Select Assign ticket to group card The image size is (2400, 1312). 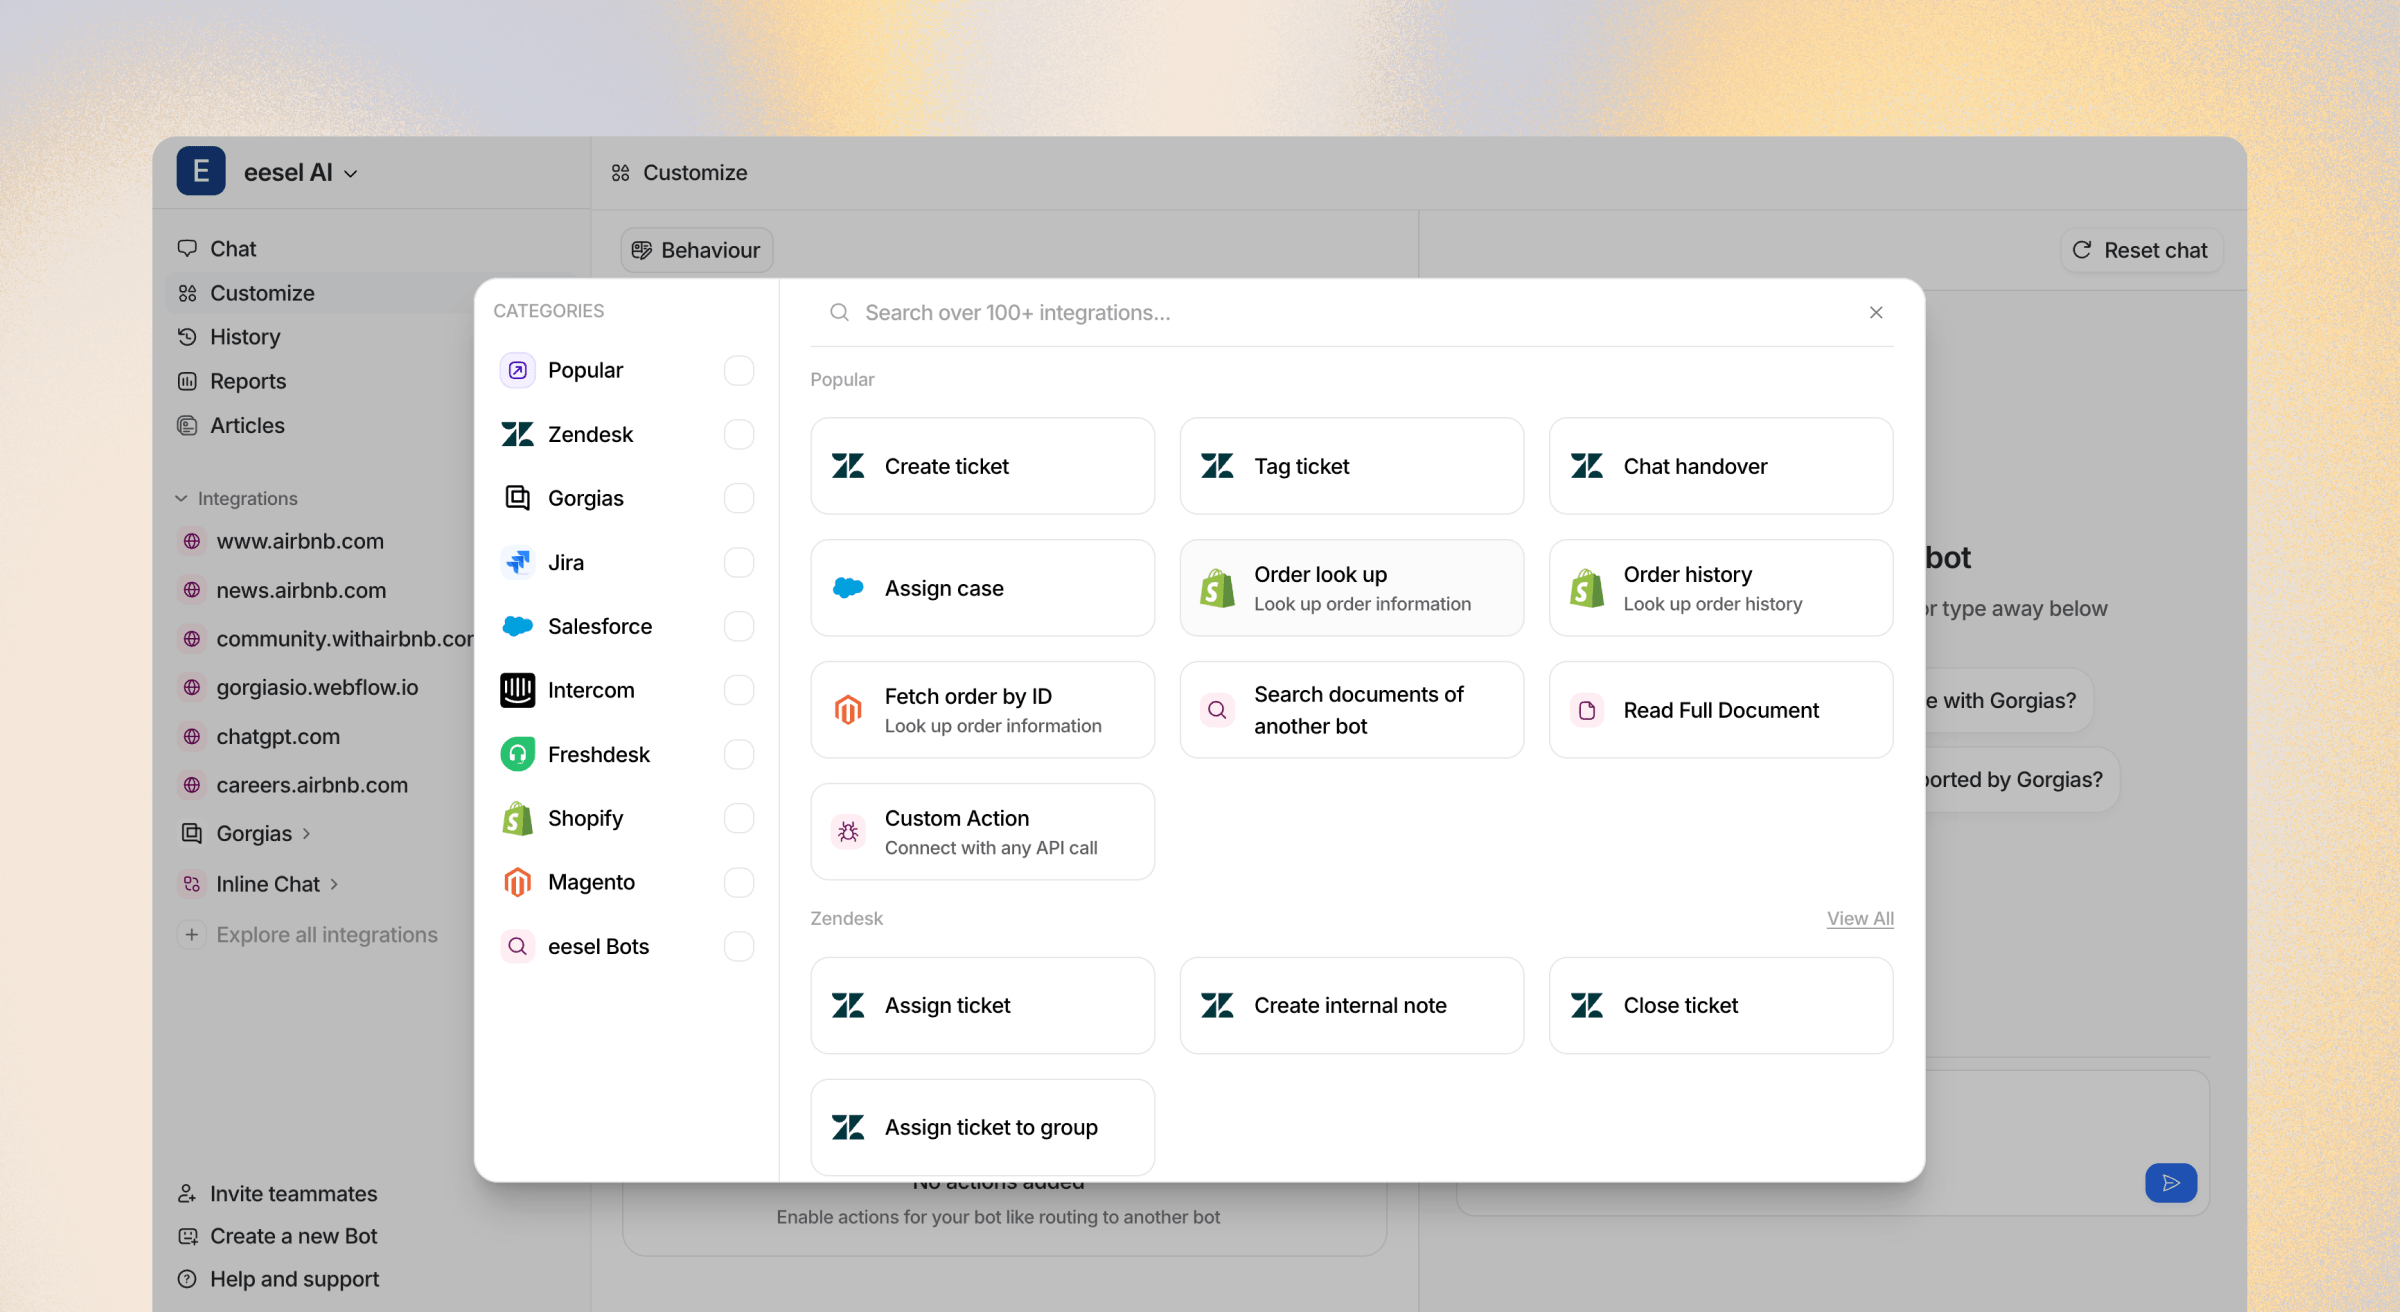coord(982,1127)
